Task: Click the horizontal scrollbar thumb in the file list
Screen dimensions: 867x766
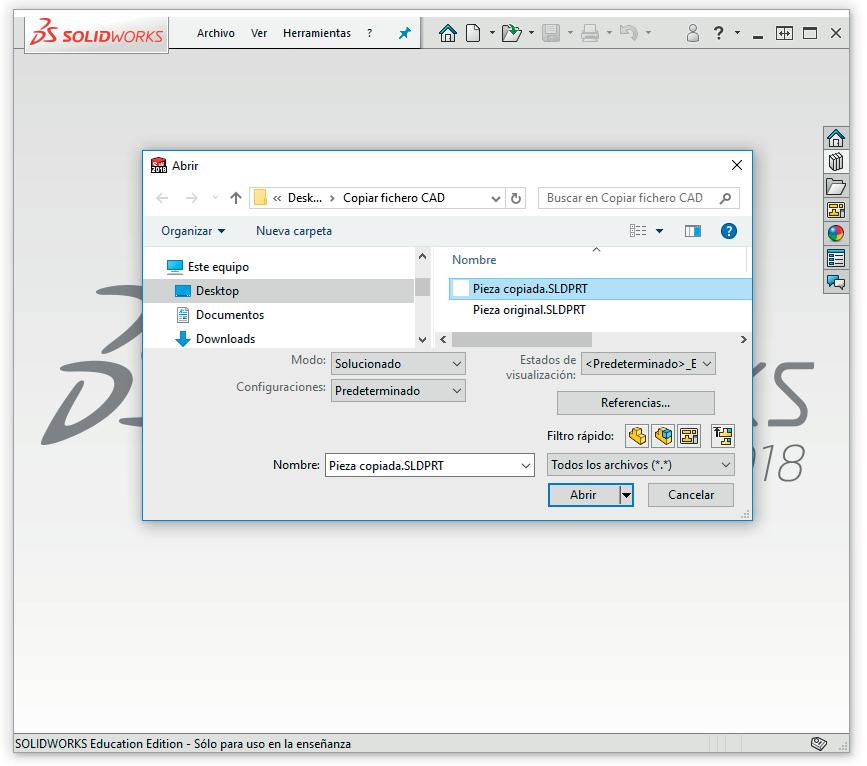Action: [x=521, y=339]
